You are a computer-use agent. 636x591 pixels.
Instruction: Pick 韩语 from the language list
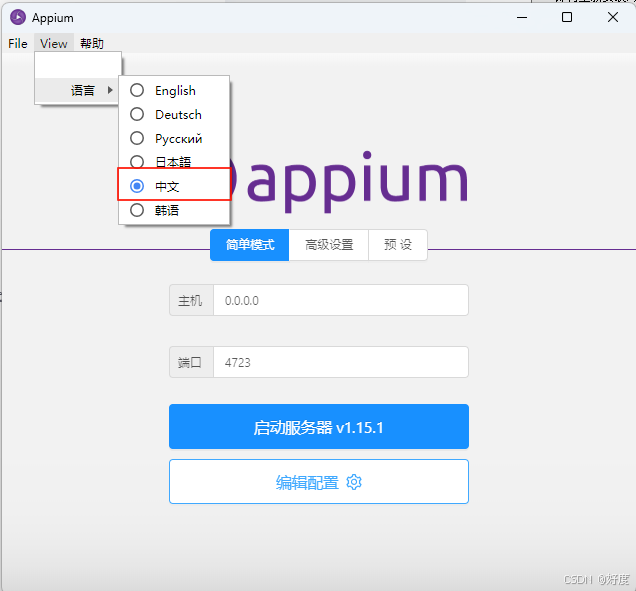point(174,210)
